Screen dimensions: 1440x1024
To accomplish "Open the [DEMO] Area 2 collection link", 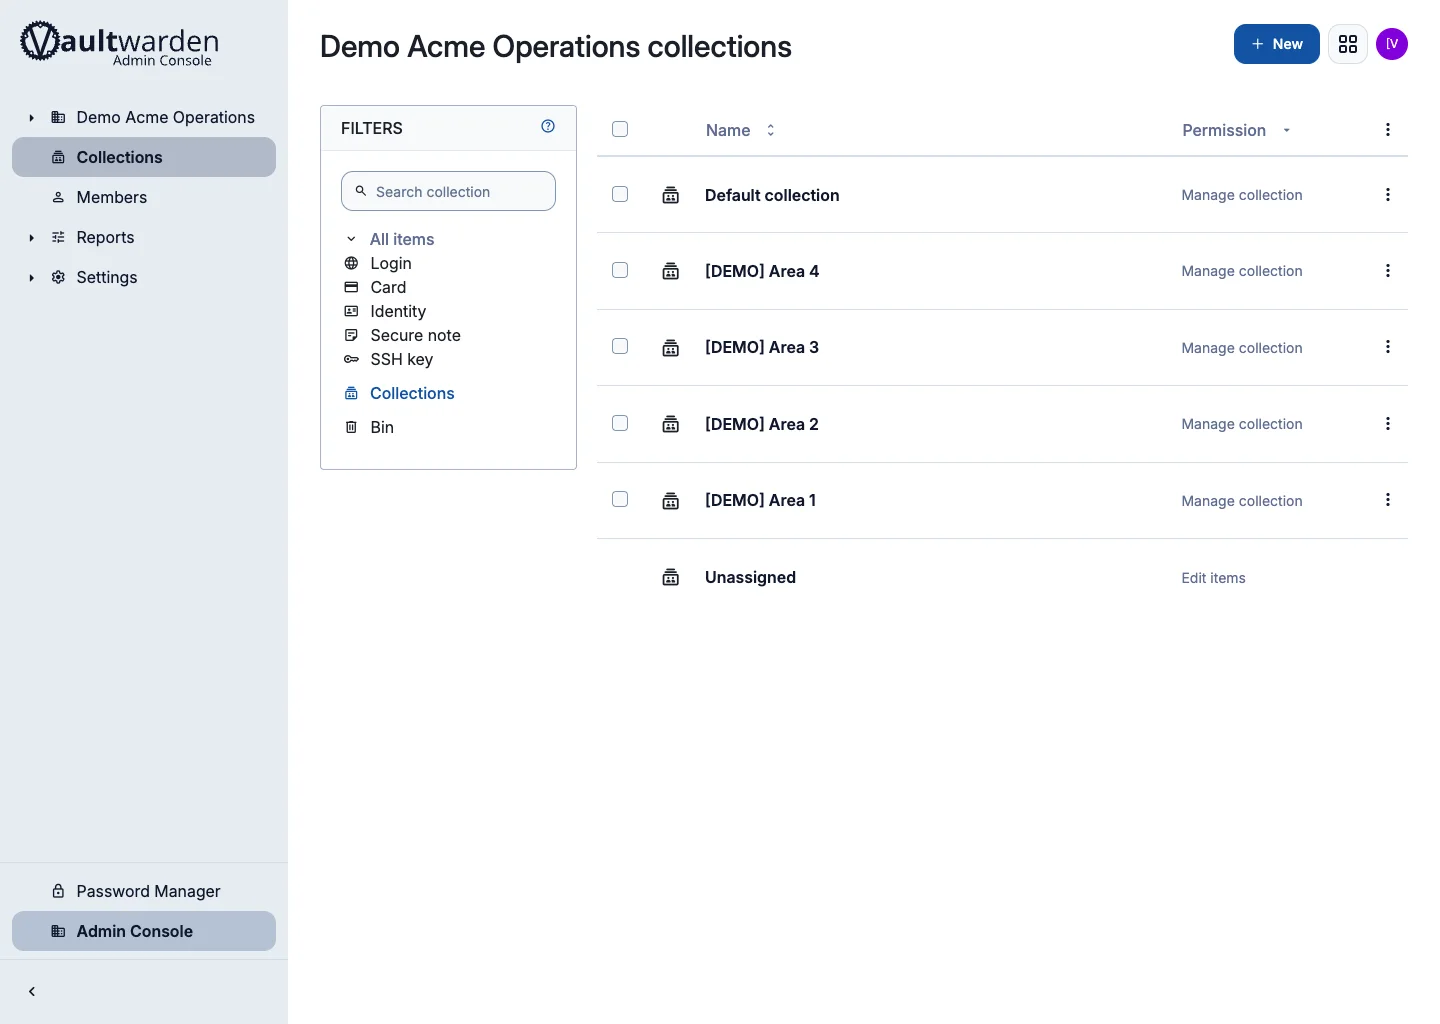I will tap(762, 424).
